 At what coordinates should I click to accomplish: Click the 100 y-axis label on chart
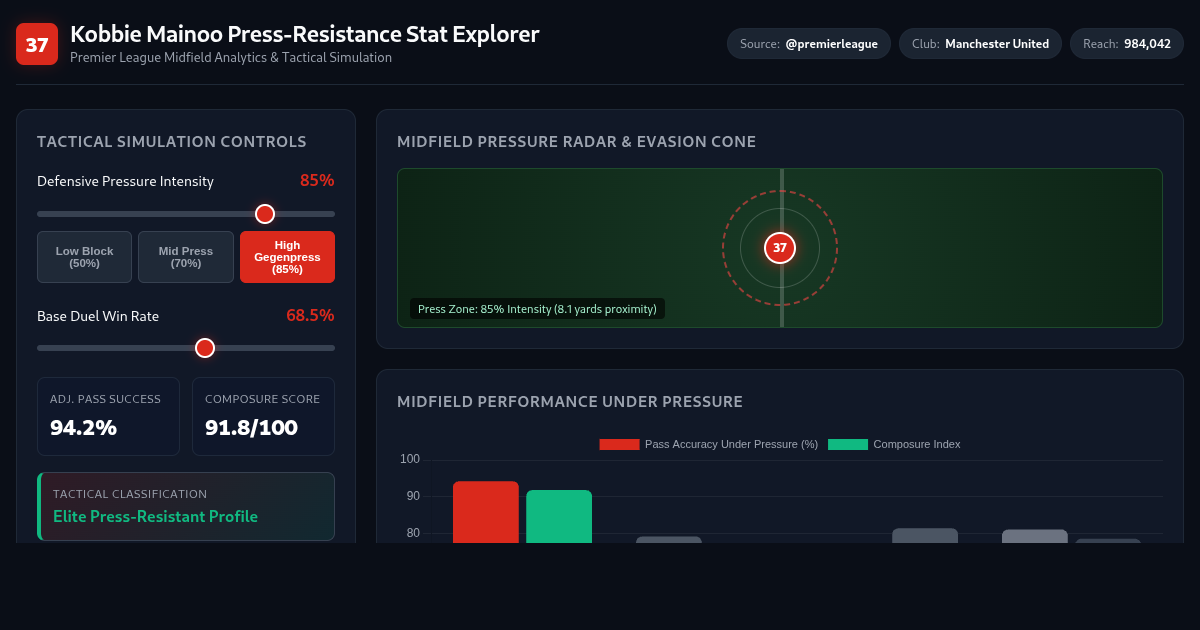pos(410,459)
